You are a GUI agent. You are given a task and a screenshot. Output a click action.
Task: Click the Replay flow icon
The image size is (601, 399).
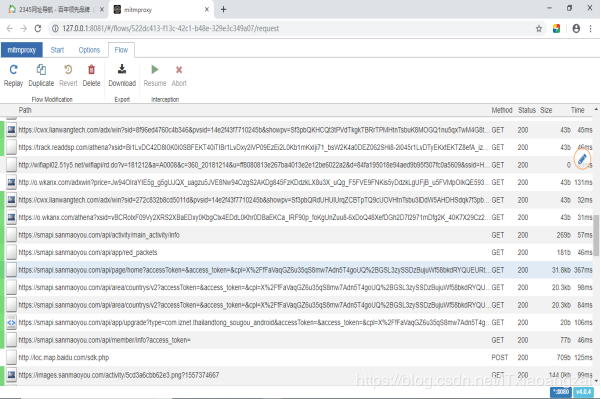pos(13,70)
